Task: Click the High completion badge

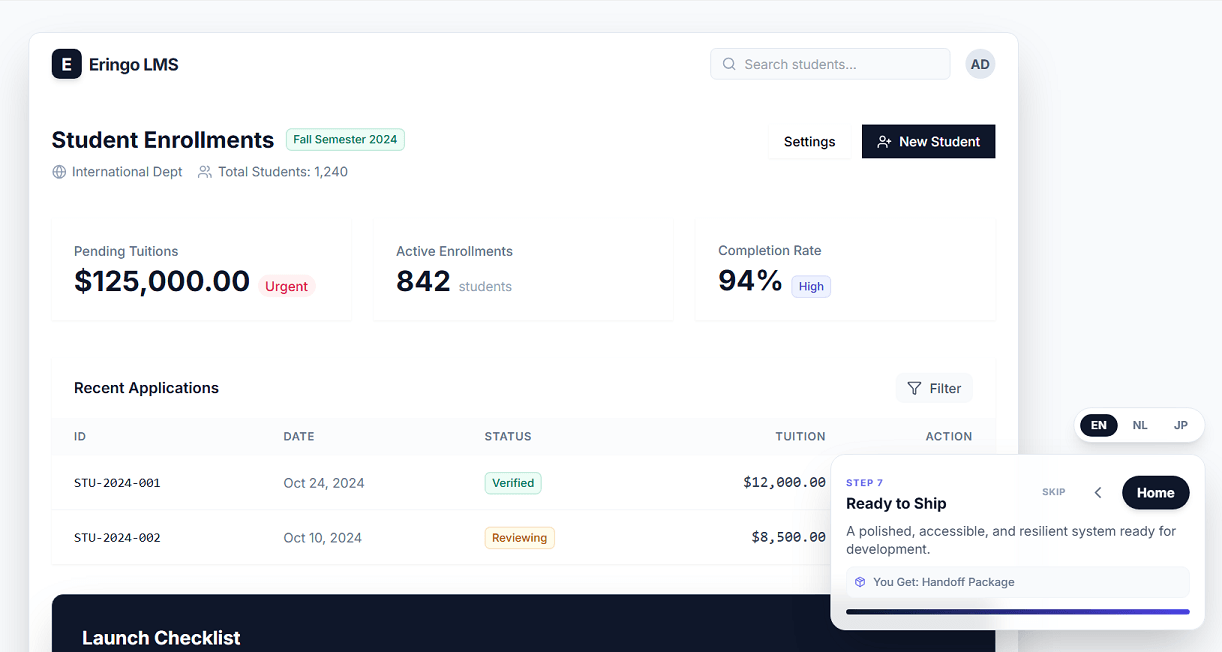Action: (x=811, y=287)
